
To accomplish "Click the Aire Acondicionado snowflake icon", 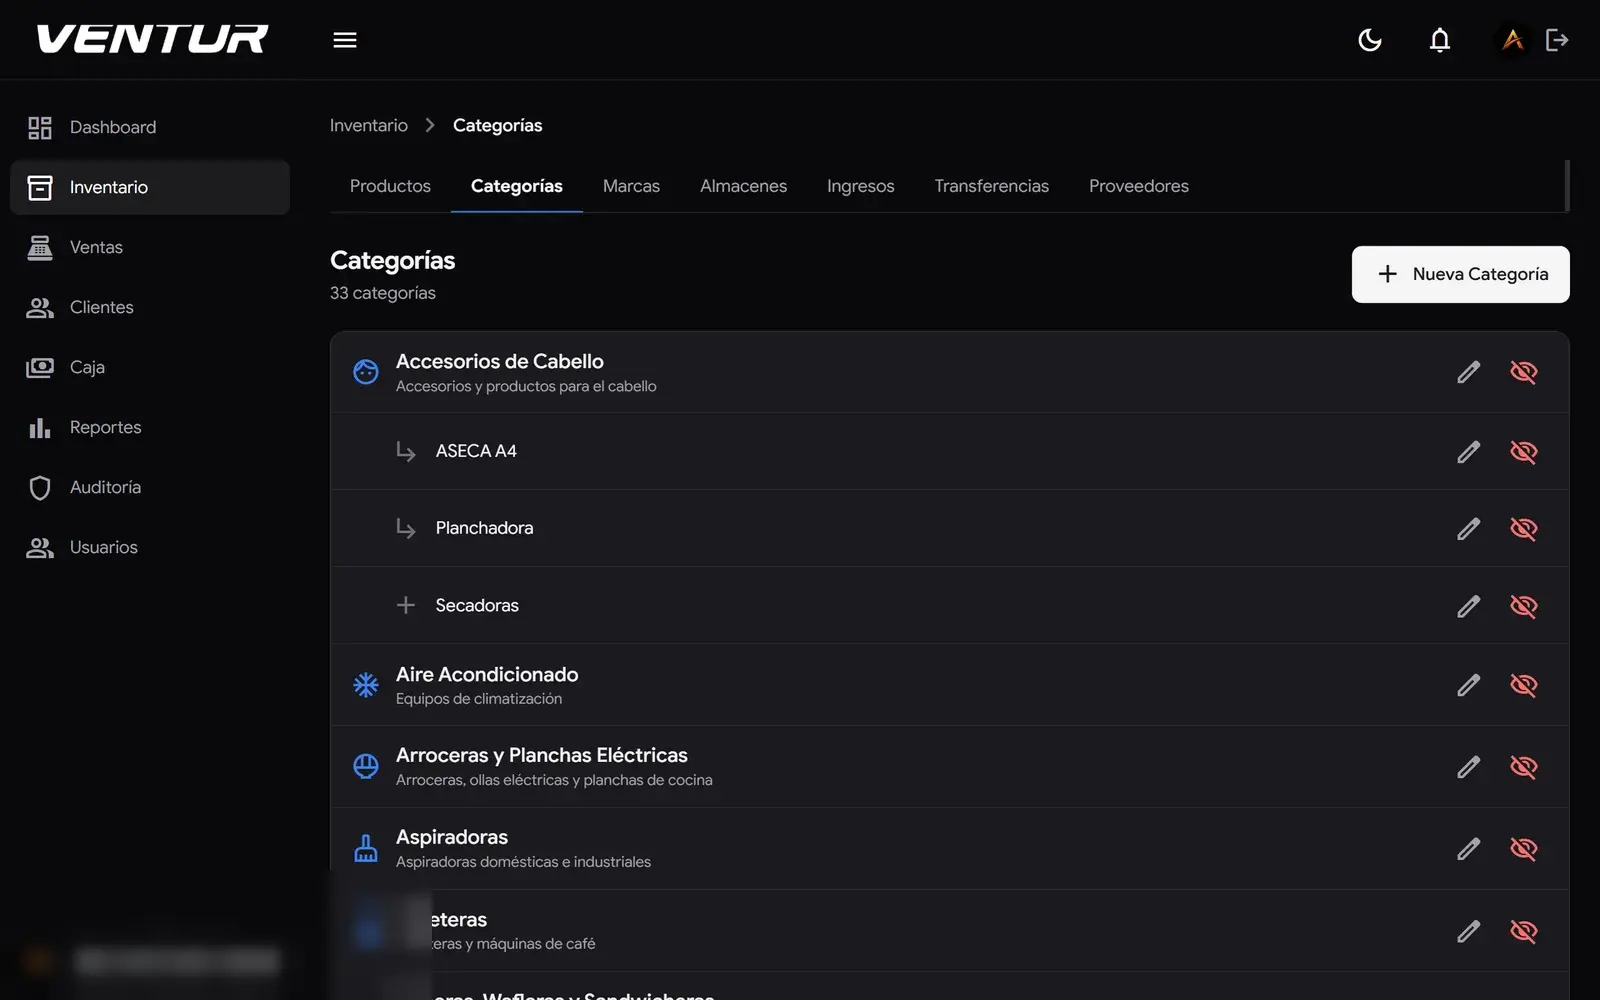I will pos(366,685).
